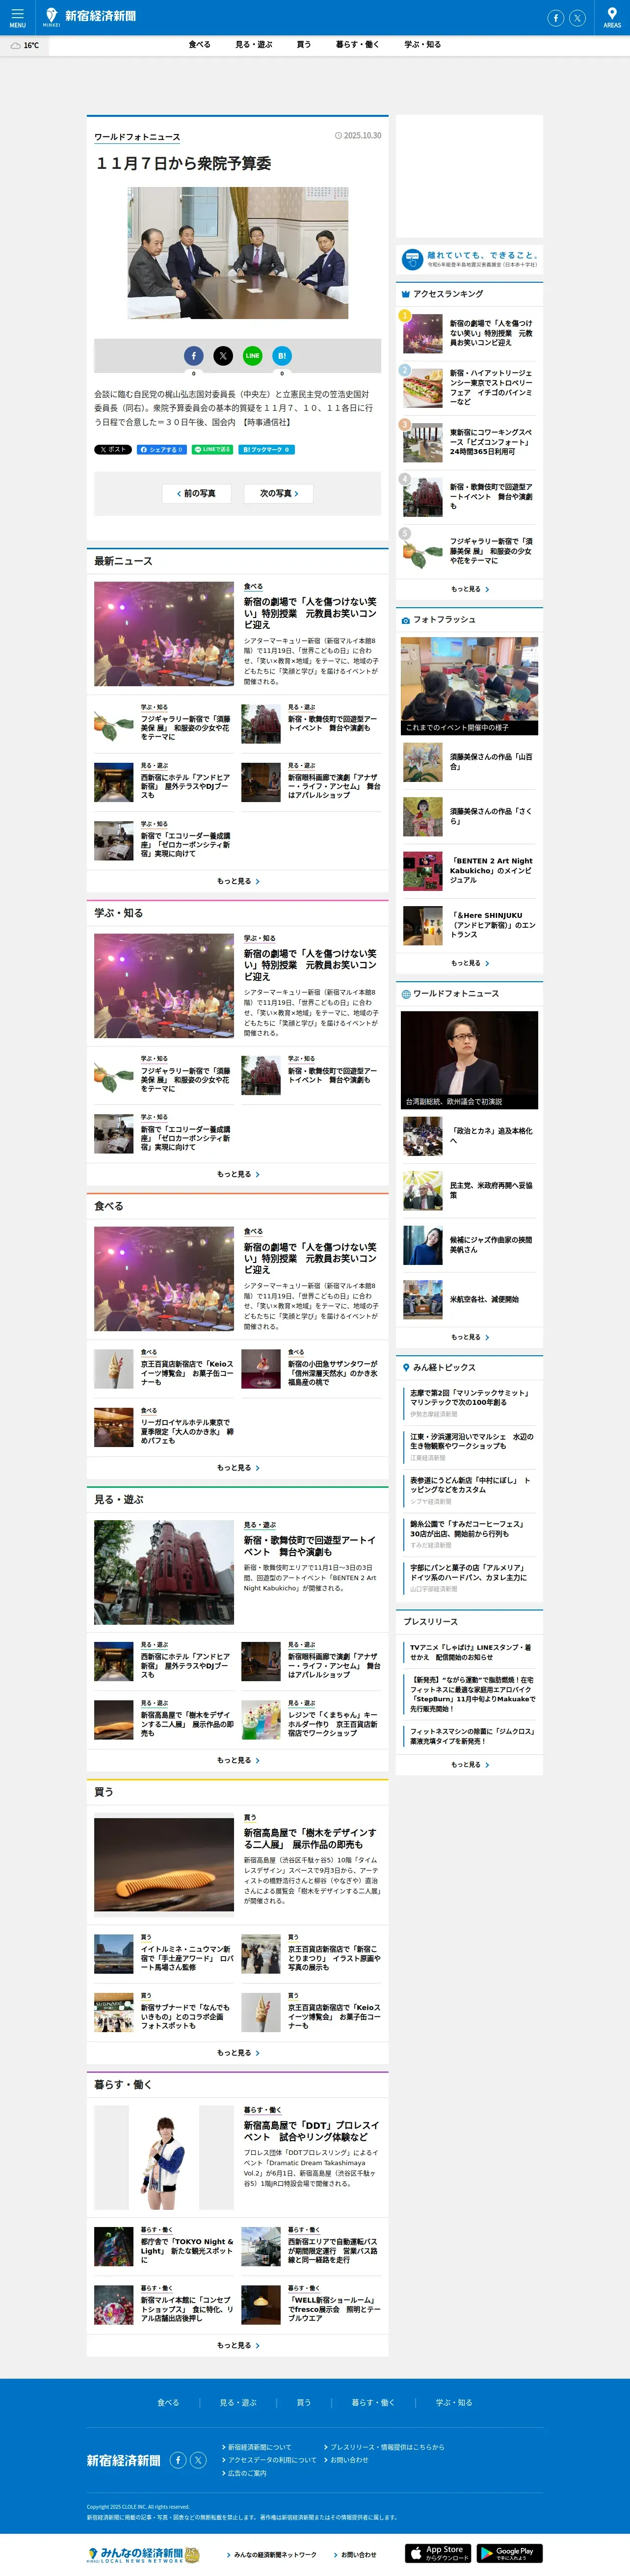Open 西新宿にホテル「アンドヒア新宿」 in 最新ニュース

(x=186, y=786)
